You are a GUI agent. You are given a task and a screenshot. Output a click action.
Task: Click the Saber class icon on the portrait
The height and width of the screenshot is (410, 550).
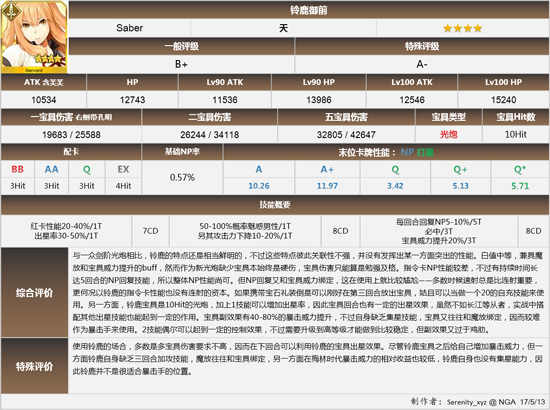point(12,11)
